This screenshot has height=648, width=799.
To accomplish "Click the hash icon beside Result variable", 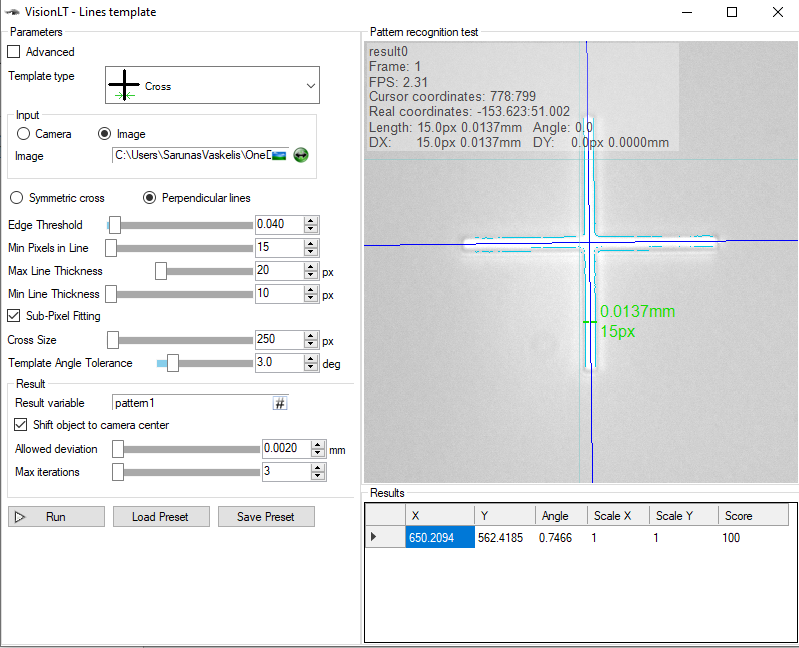I will [x=280, y=403].
